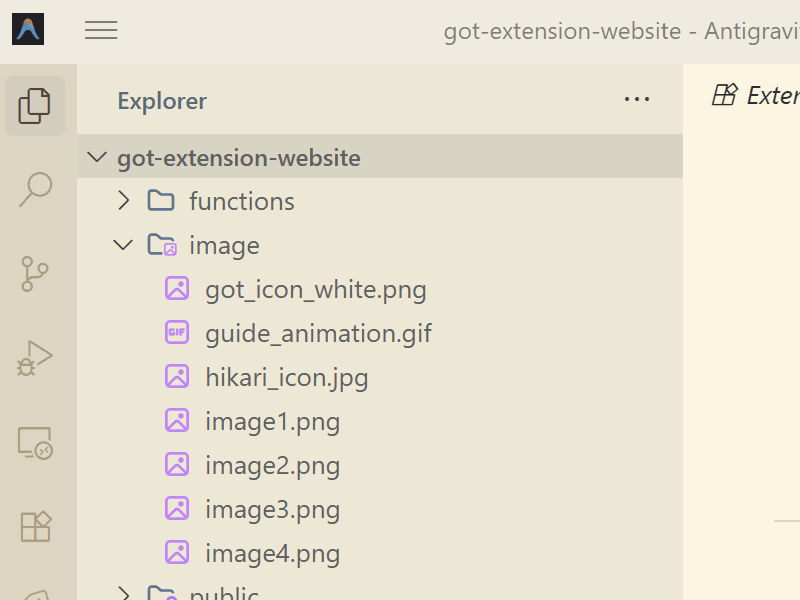800x600 pixels.
Task: Click the Explorer icon in the activity bar
Action: point(36,106)
